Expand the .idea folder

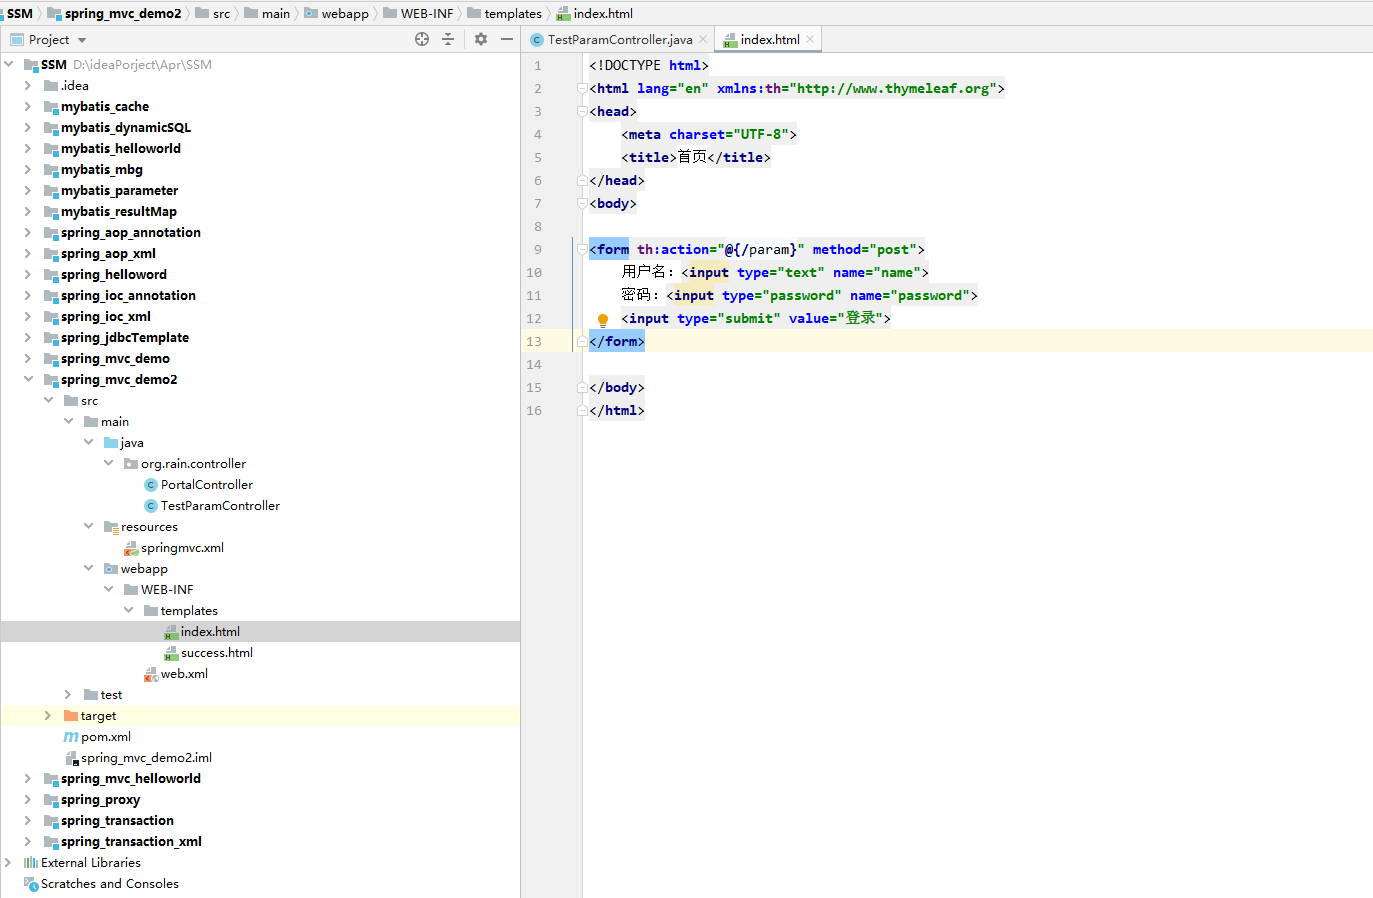click(28, 86)
